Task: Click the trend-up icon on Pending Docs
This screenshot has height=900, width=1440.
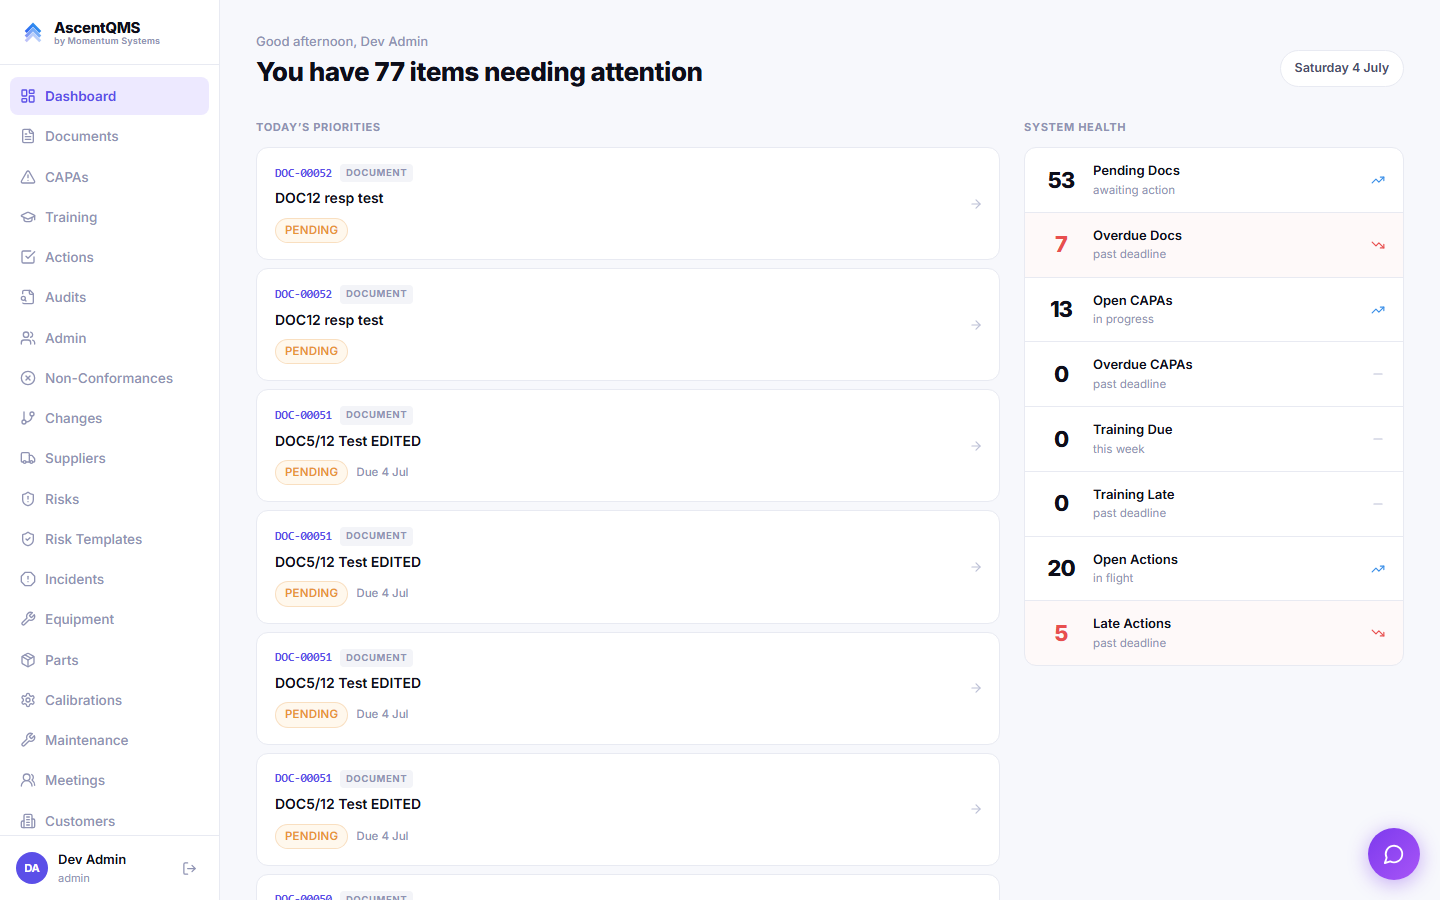Action: click(1378, 180)
